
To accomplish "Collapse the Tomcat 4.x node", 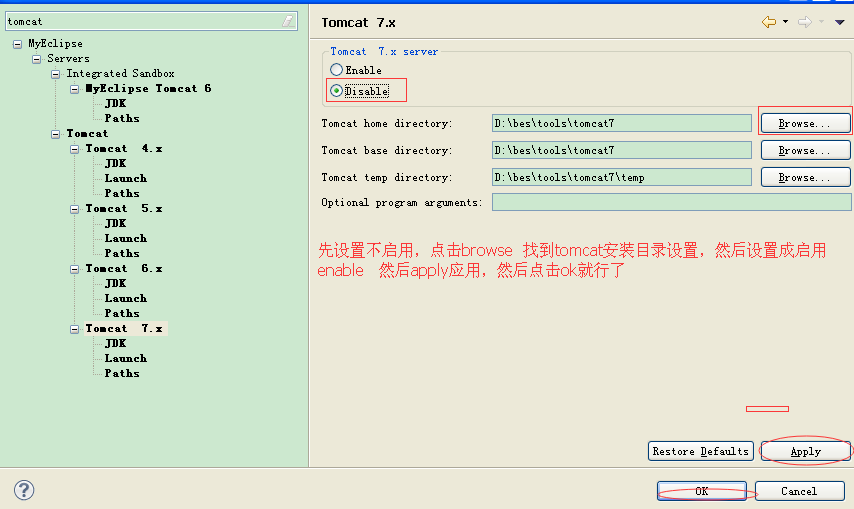I will click(75, 149).
